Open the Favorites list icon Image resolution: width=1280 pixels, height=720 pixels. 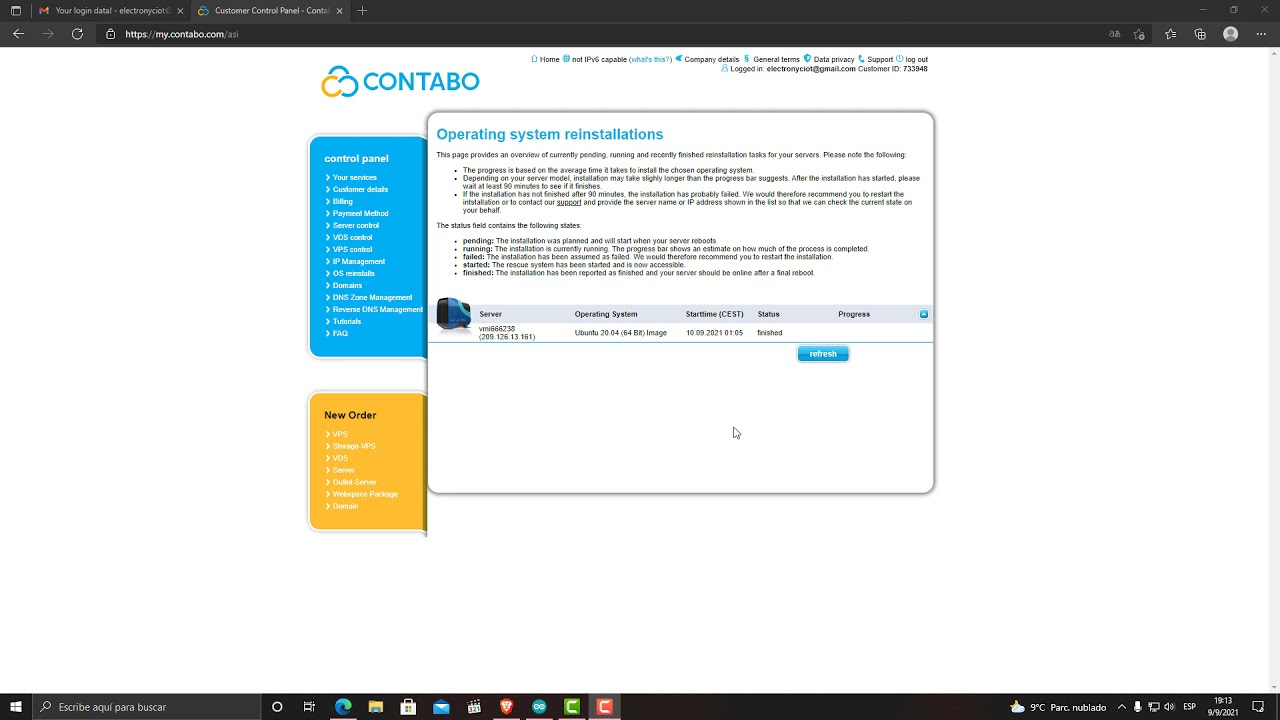(1171, 34)
